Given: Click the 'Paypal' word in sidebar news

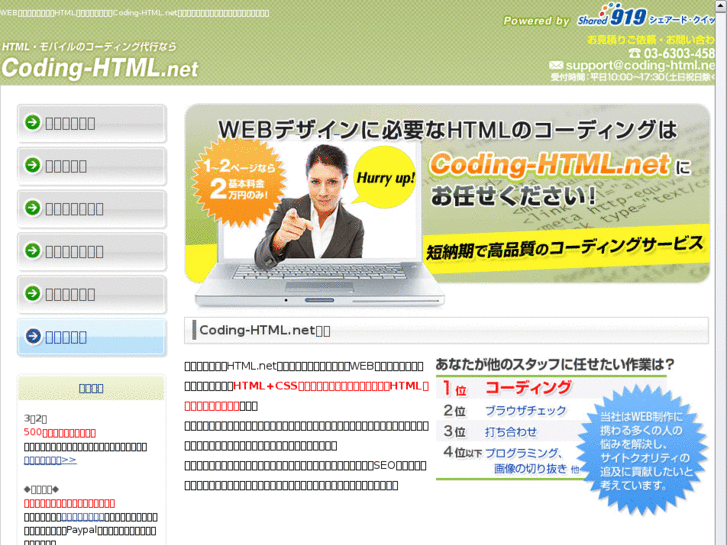Looking at the screenshot, I should (x=81, y=530).
